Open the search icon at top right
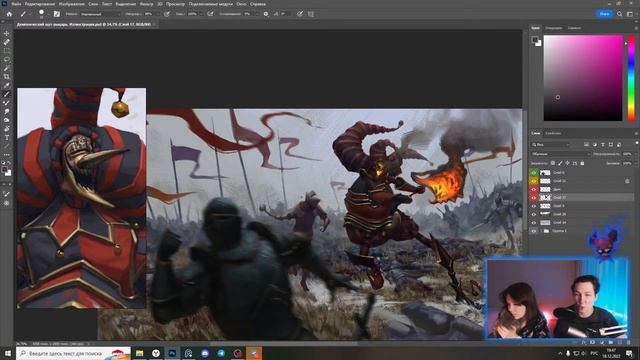 [619, 14]
